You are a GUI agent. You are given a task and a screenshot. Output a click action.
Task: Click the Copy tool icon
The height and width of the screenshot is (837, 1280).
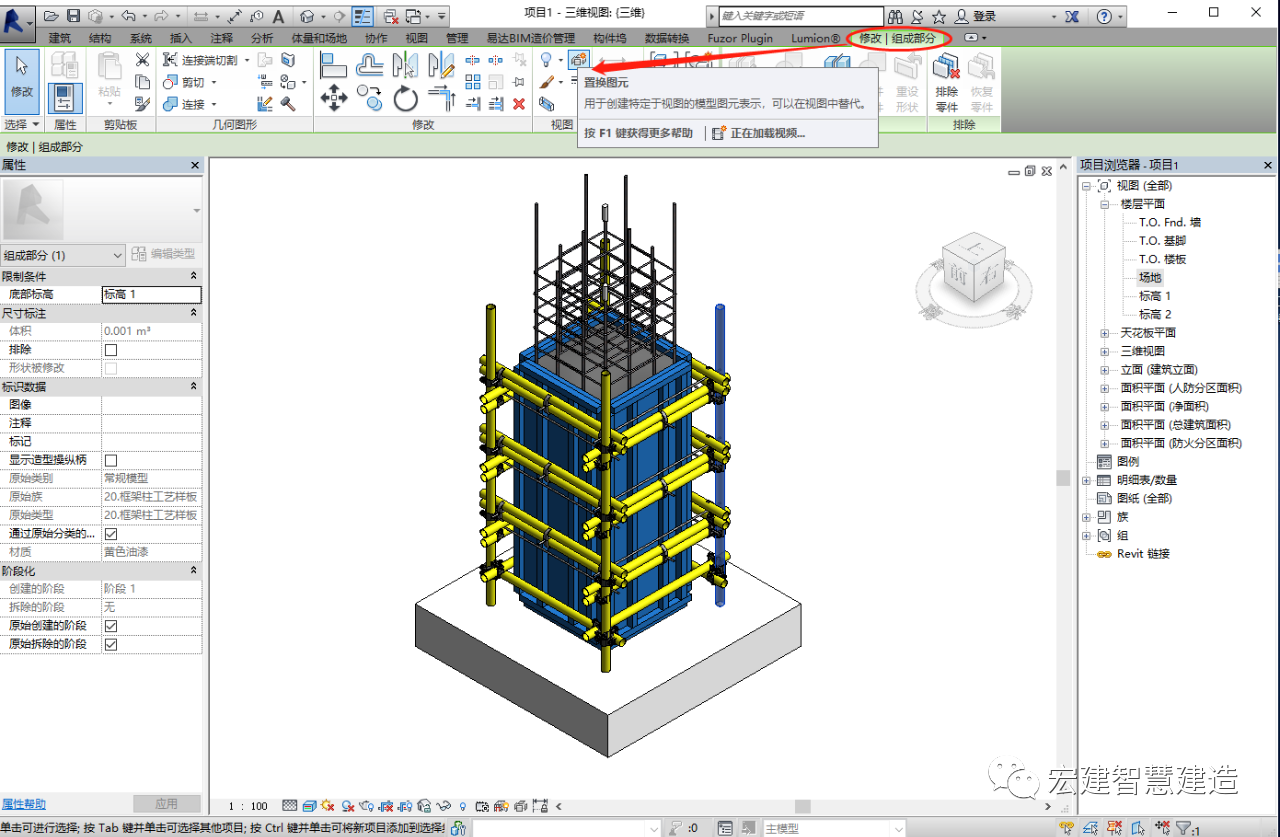(x=369, y=98)
